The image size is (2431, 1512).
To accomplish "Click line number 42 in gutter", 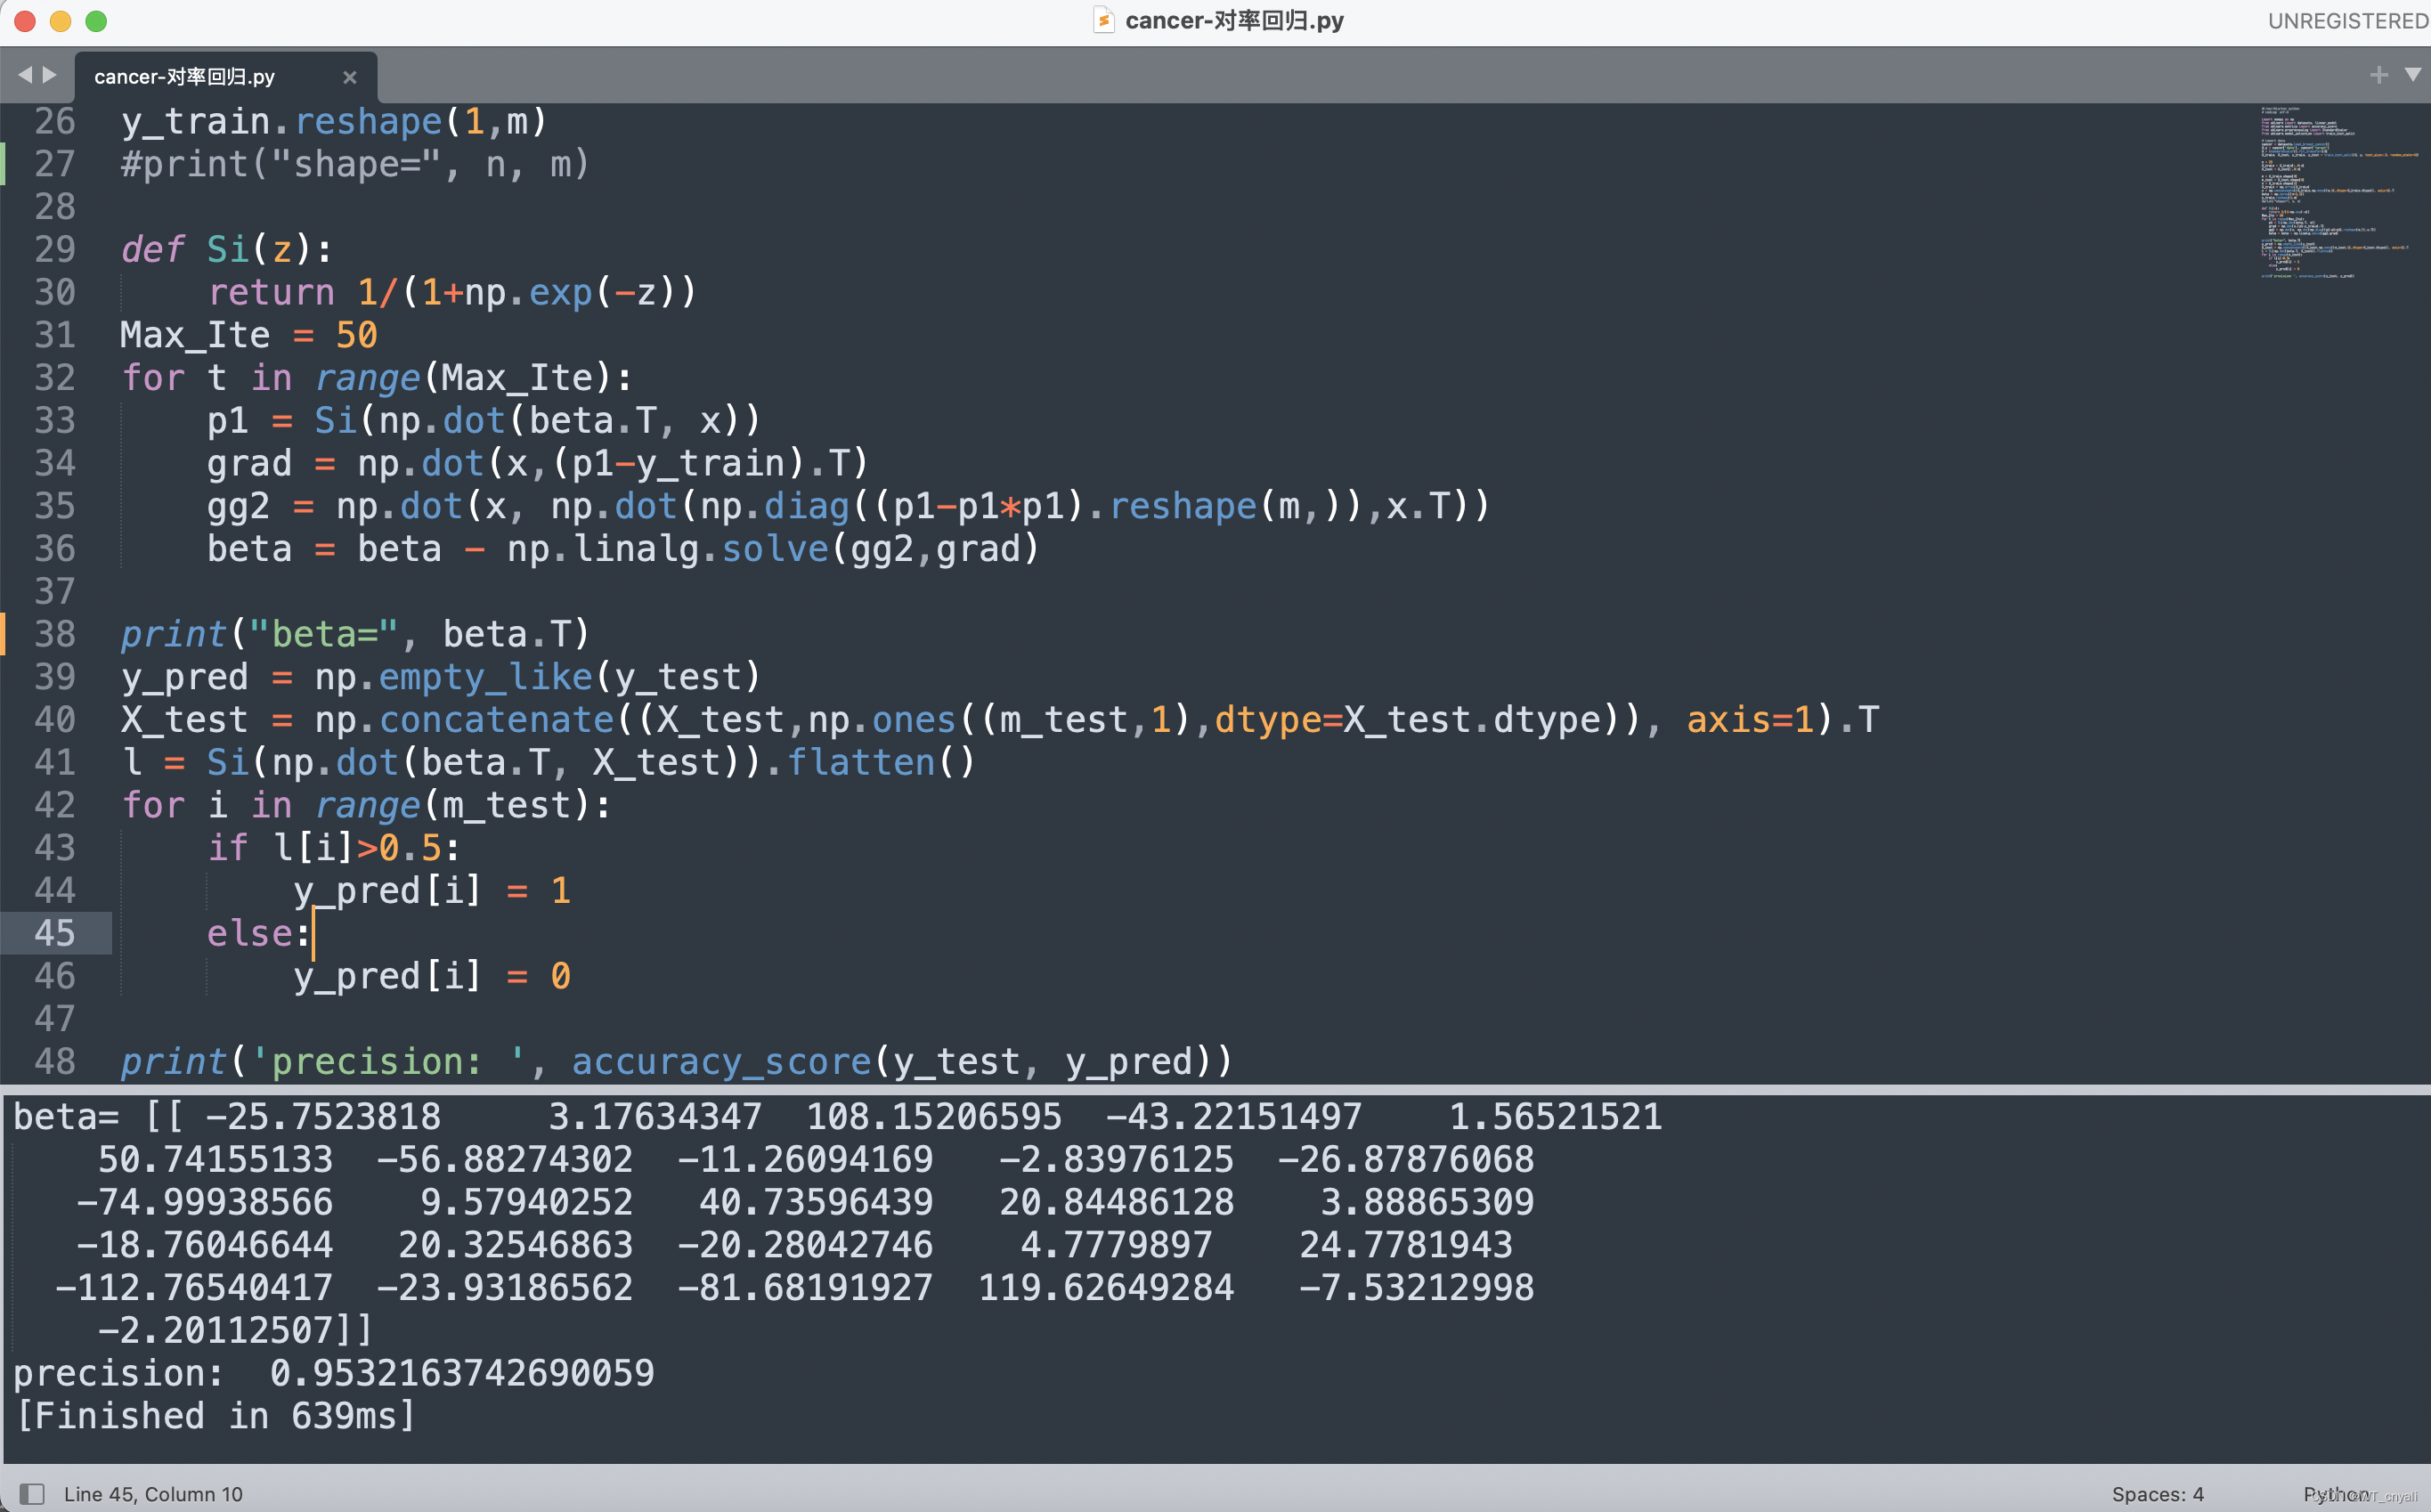I will tap(55, 805).
